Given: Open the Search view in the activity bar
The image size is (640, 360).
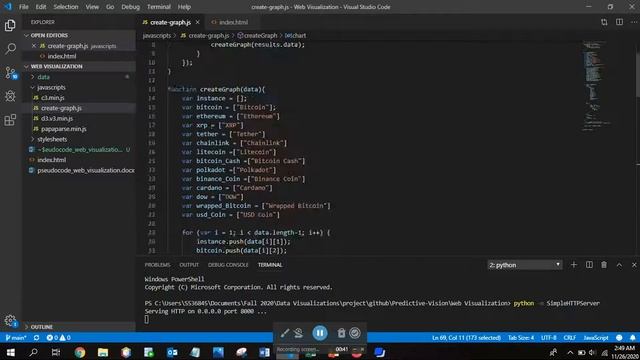Looking at the screenshot, I should [10, 49].
